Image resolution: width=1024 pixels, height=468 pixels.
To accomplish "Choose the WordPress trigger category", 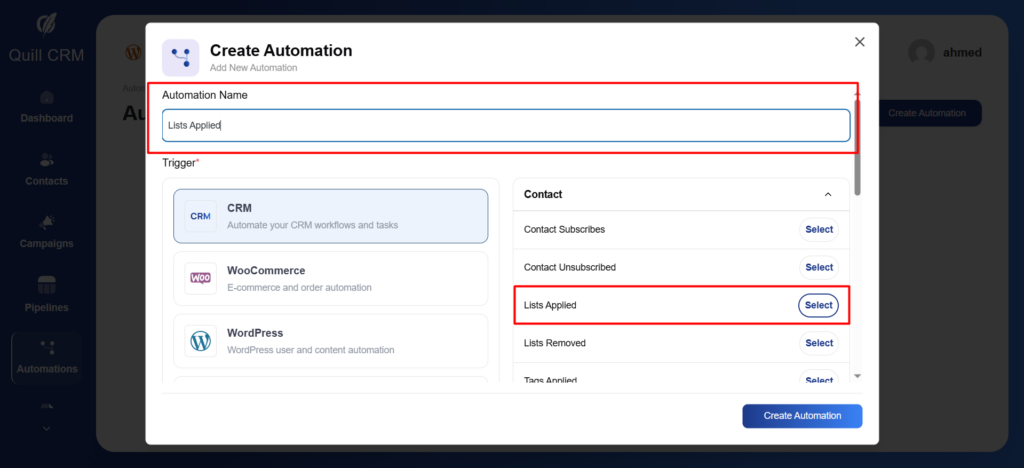I will tap(330, 341).
